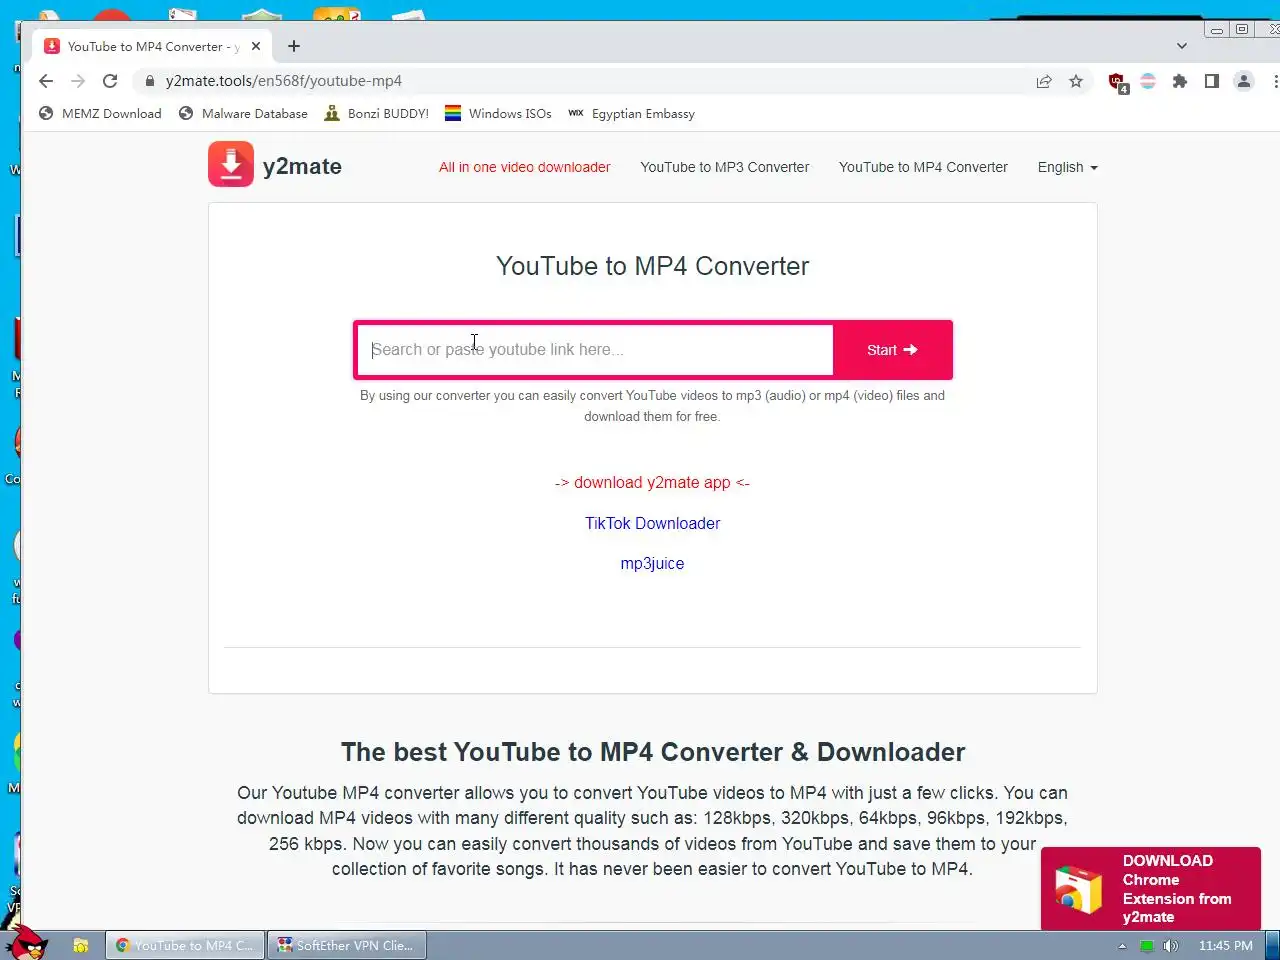Click the y2mate red download logo icon
The image size is (1280, 960).
231,164
